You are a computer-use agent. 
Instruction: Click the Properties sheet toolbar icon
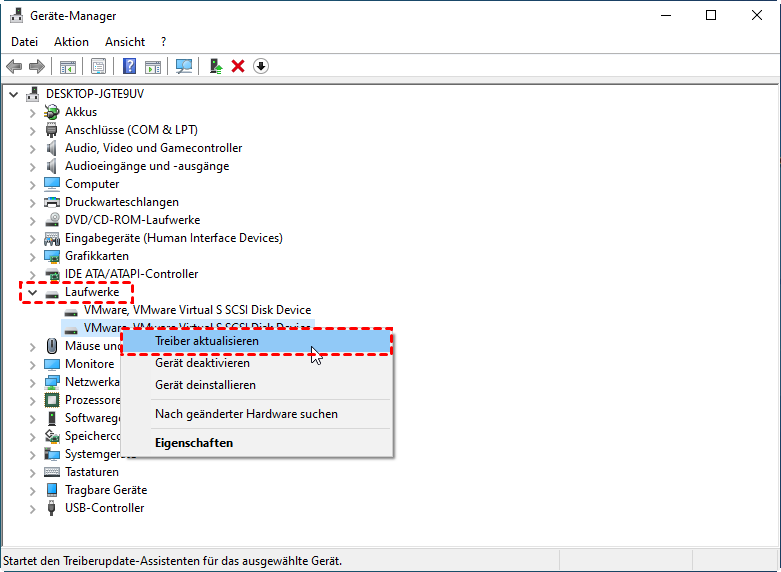pos(99,66)
